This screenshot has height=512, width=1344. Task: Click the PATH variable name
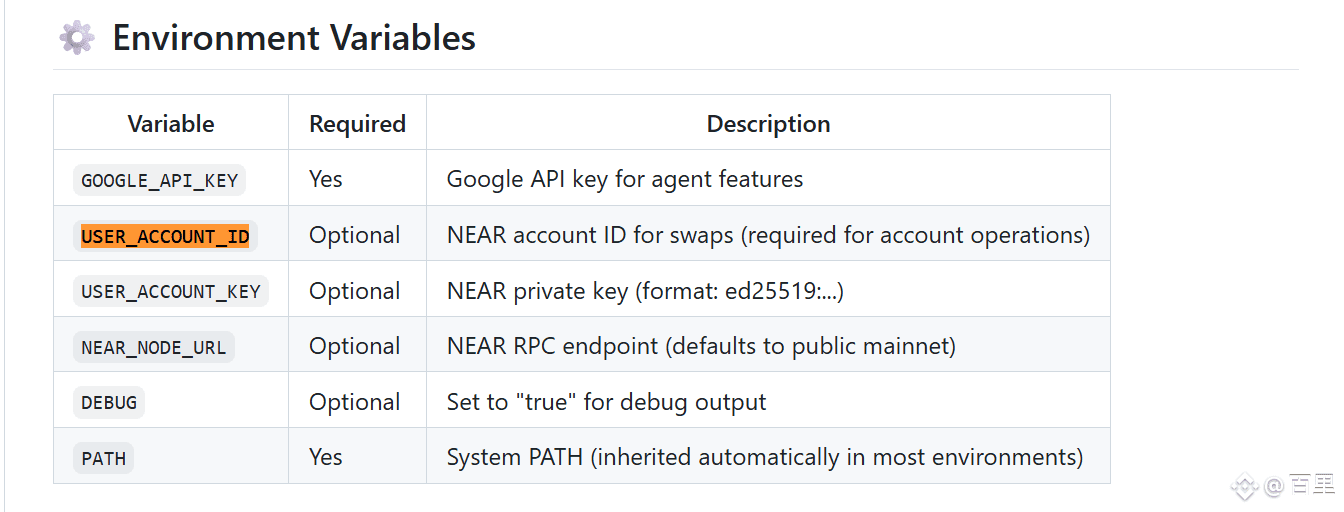(x=104, y=459)
